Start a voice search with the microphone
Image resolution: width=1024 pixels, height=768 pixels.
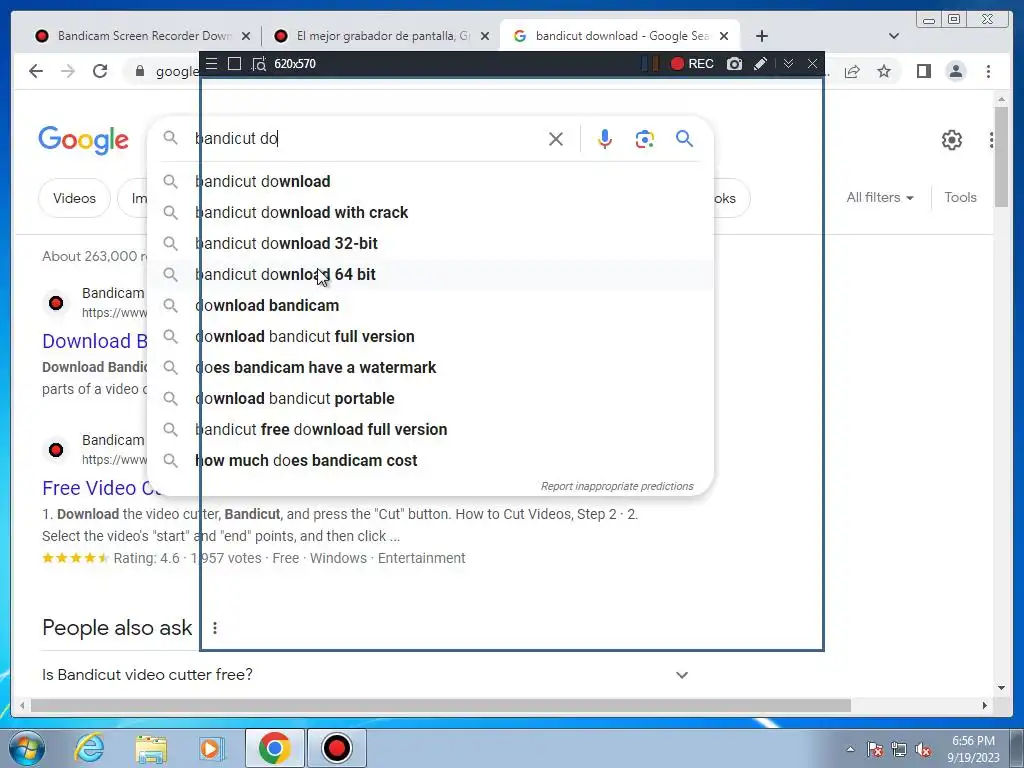click(605, 138)
